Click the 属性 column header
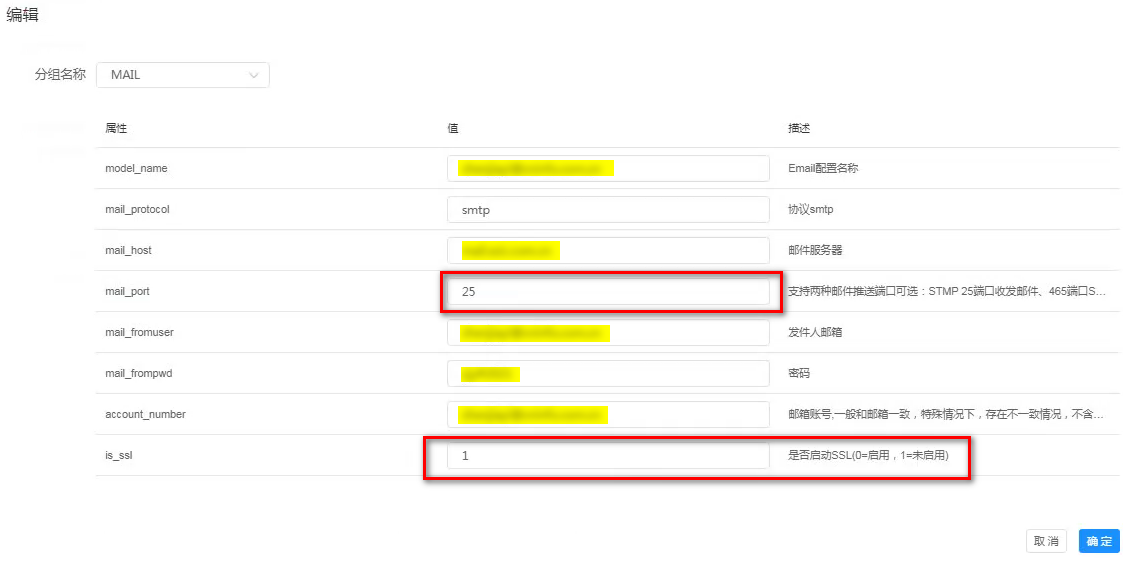 (x=116, y=128)
